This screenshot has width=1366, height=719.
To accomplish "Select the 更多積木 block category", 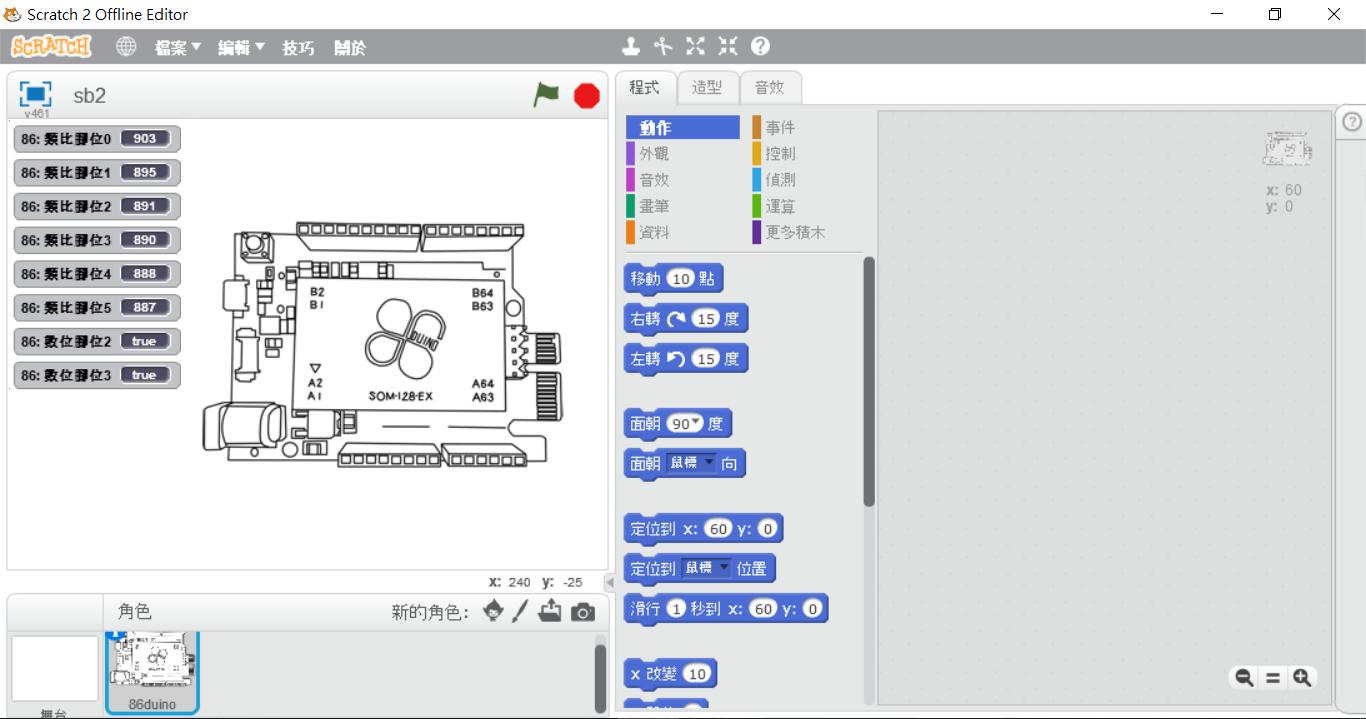I will (808, 232).
